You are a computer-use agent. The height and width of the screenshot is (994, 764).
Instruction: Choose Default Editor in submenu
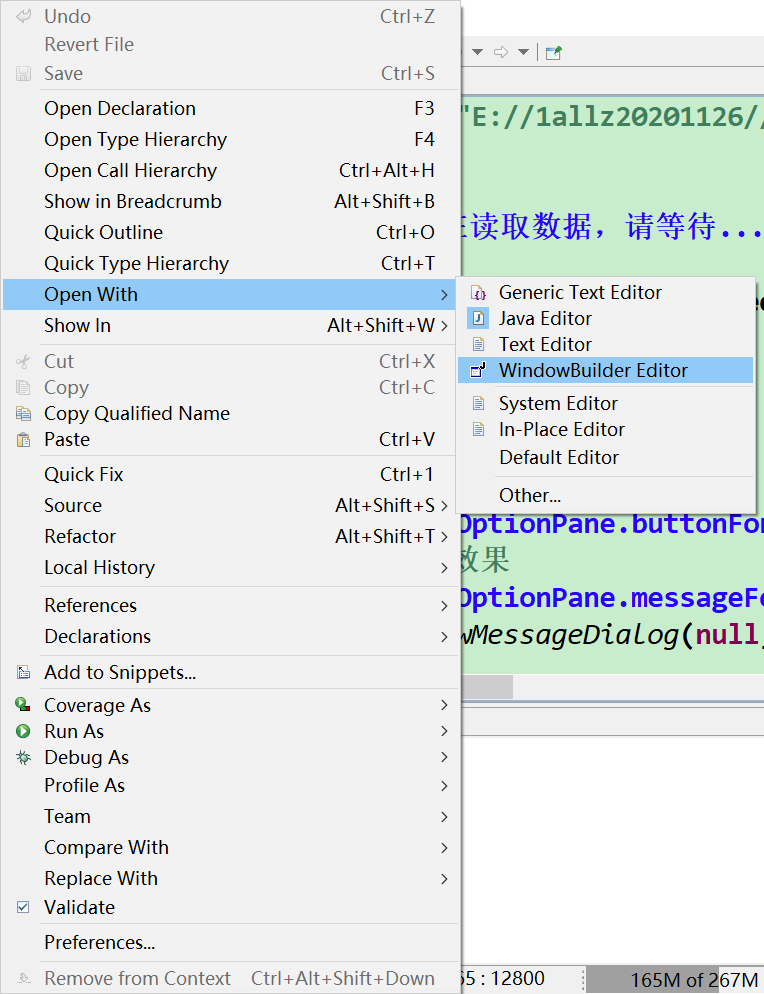(x=605, y=457)
